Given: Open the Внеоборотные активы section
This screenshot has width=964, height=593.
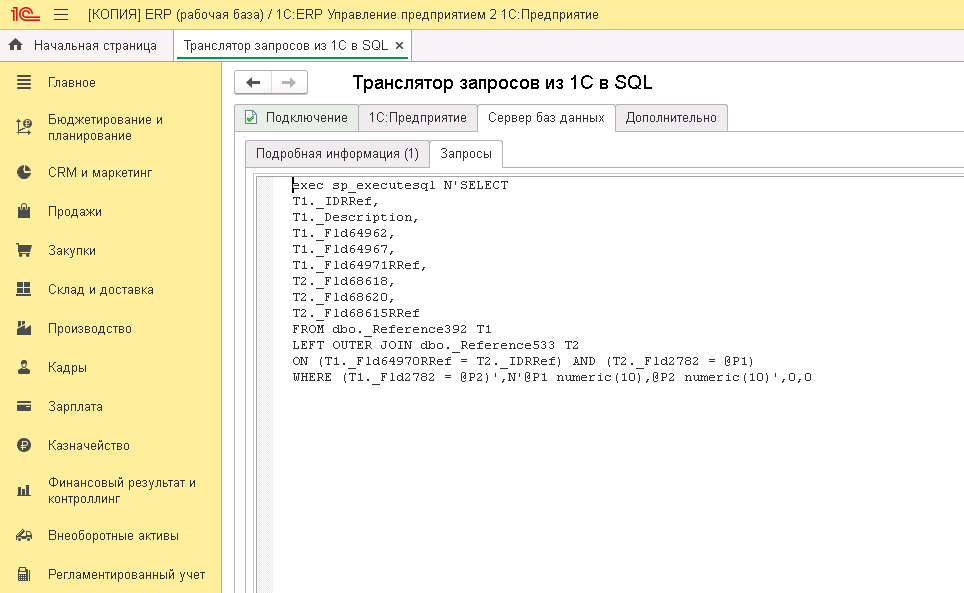Looking at the screenshot, I should [x=113, y=536].
